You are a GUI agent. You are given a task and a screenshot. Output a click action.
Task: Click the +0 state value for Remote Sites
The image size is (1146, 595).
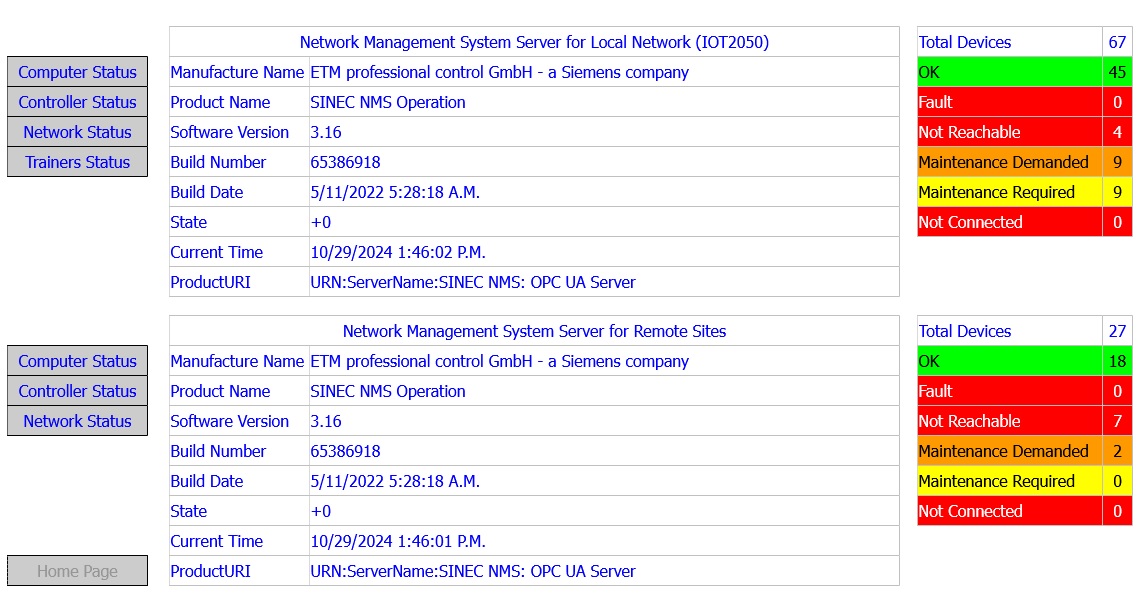coord(321,511)
